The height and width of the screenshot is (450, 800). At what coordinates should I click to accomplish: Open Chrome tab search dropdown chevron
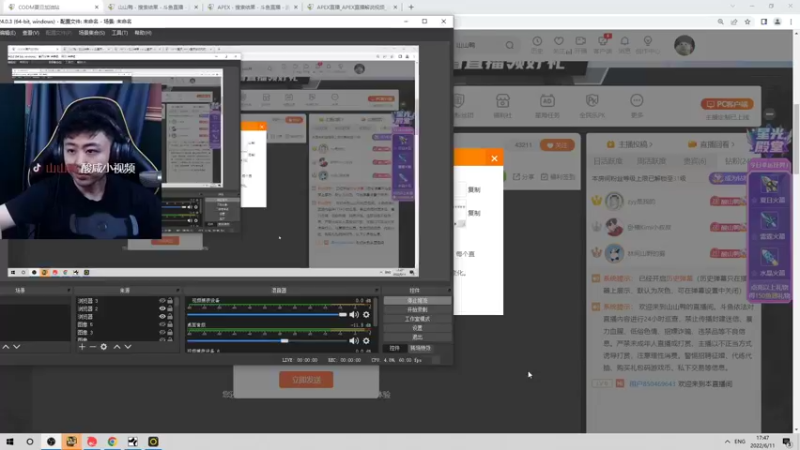tap(733, 7)
